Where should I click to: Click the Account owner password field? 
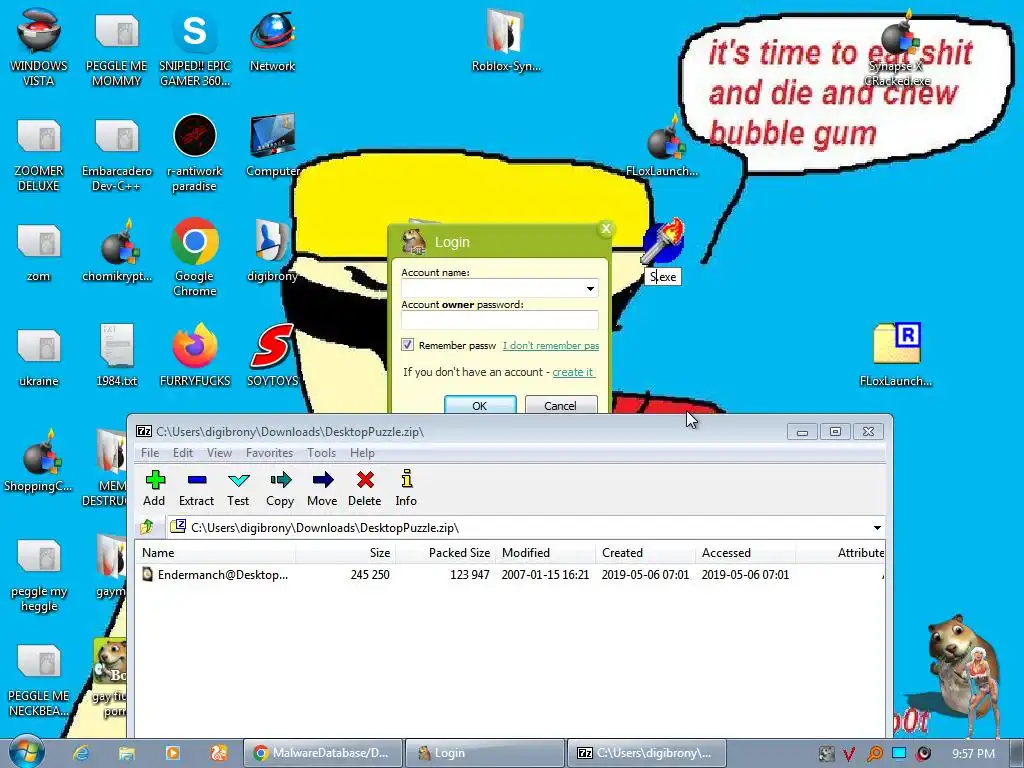[500, 320]
